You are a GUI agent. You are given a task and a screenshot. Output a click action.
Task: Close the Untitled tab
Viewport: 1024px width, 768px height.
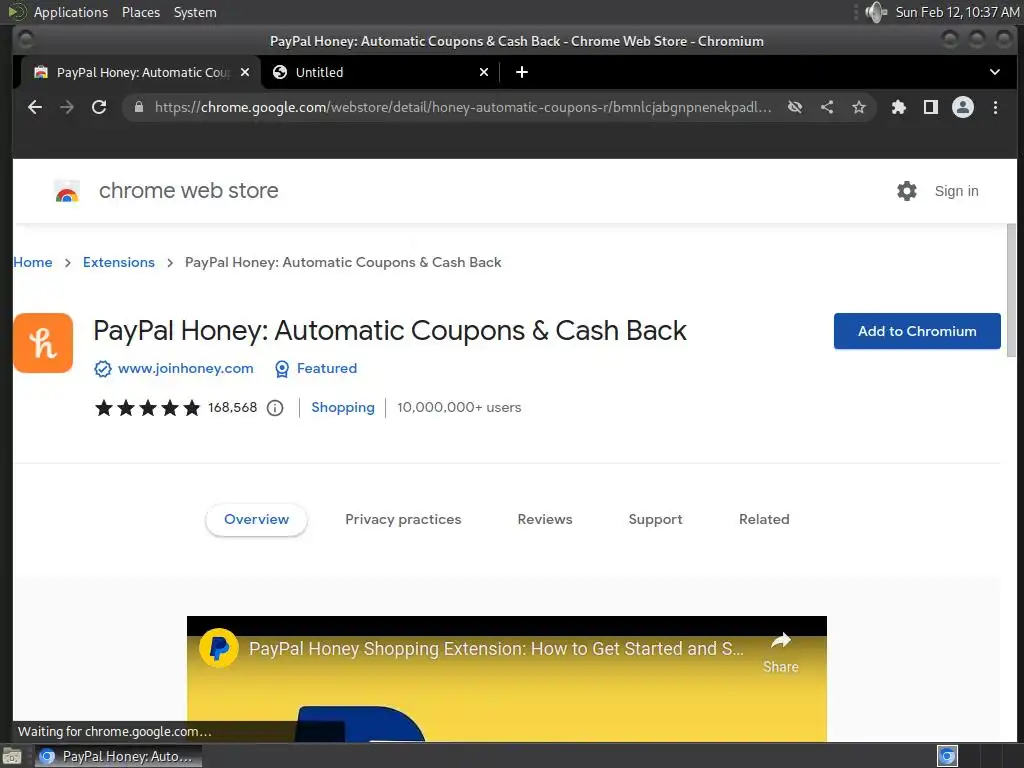click(x=484, y=72)
